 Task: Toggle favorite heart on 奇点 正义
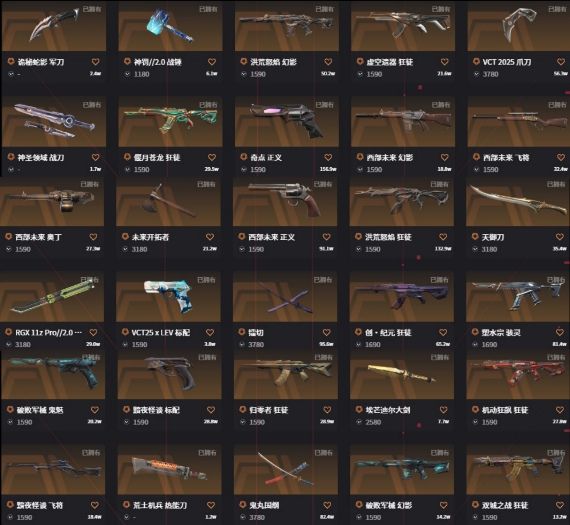328,157
